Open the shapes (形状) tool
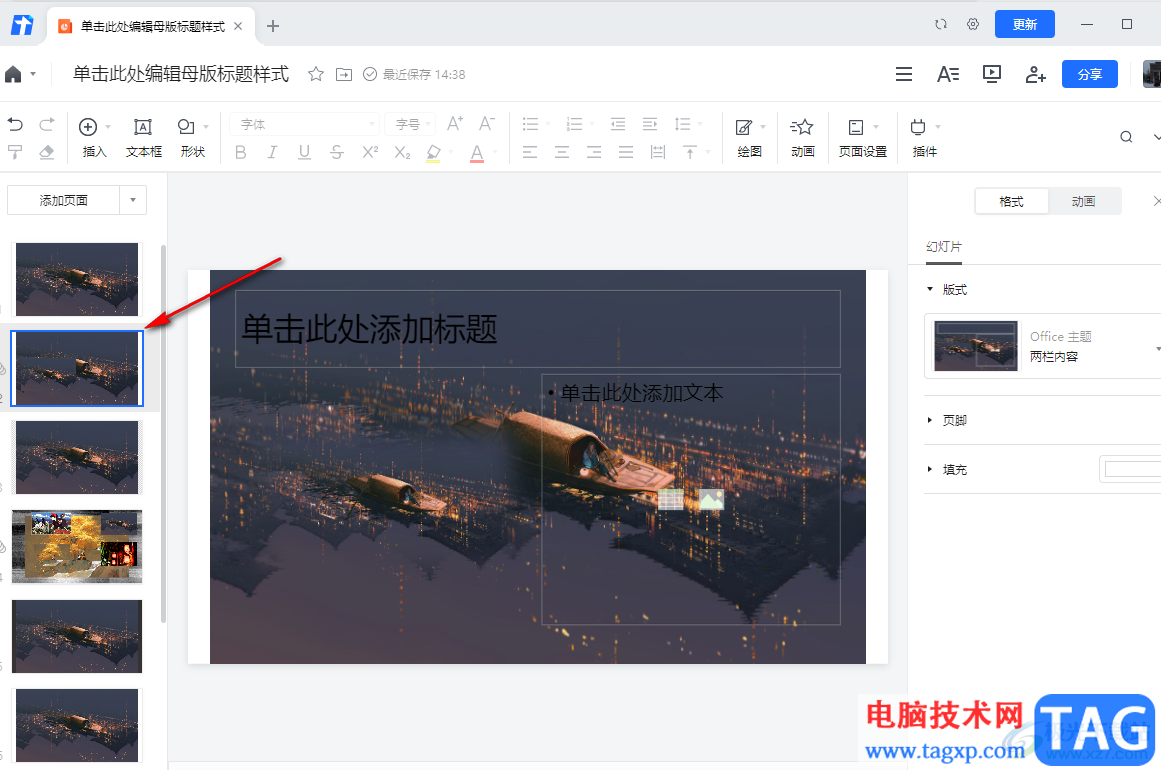This screenshot has width=1161, height=770. click(x=193, y=138)
